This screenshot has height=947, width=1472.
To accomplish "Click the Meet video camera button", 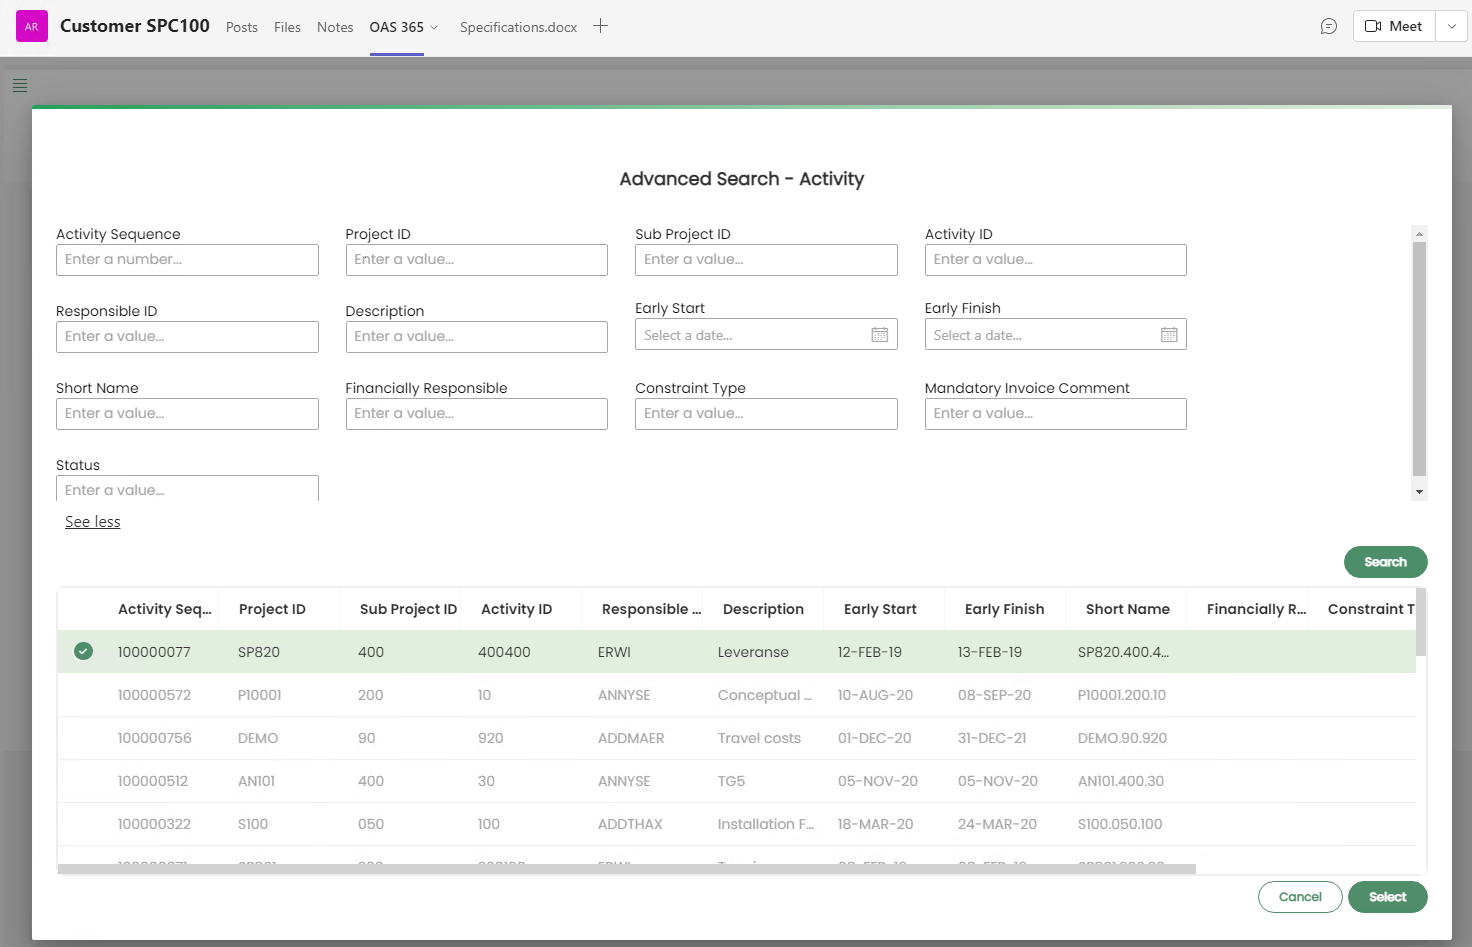I will coord(1394,27).
